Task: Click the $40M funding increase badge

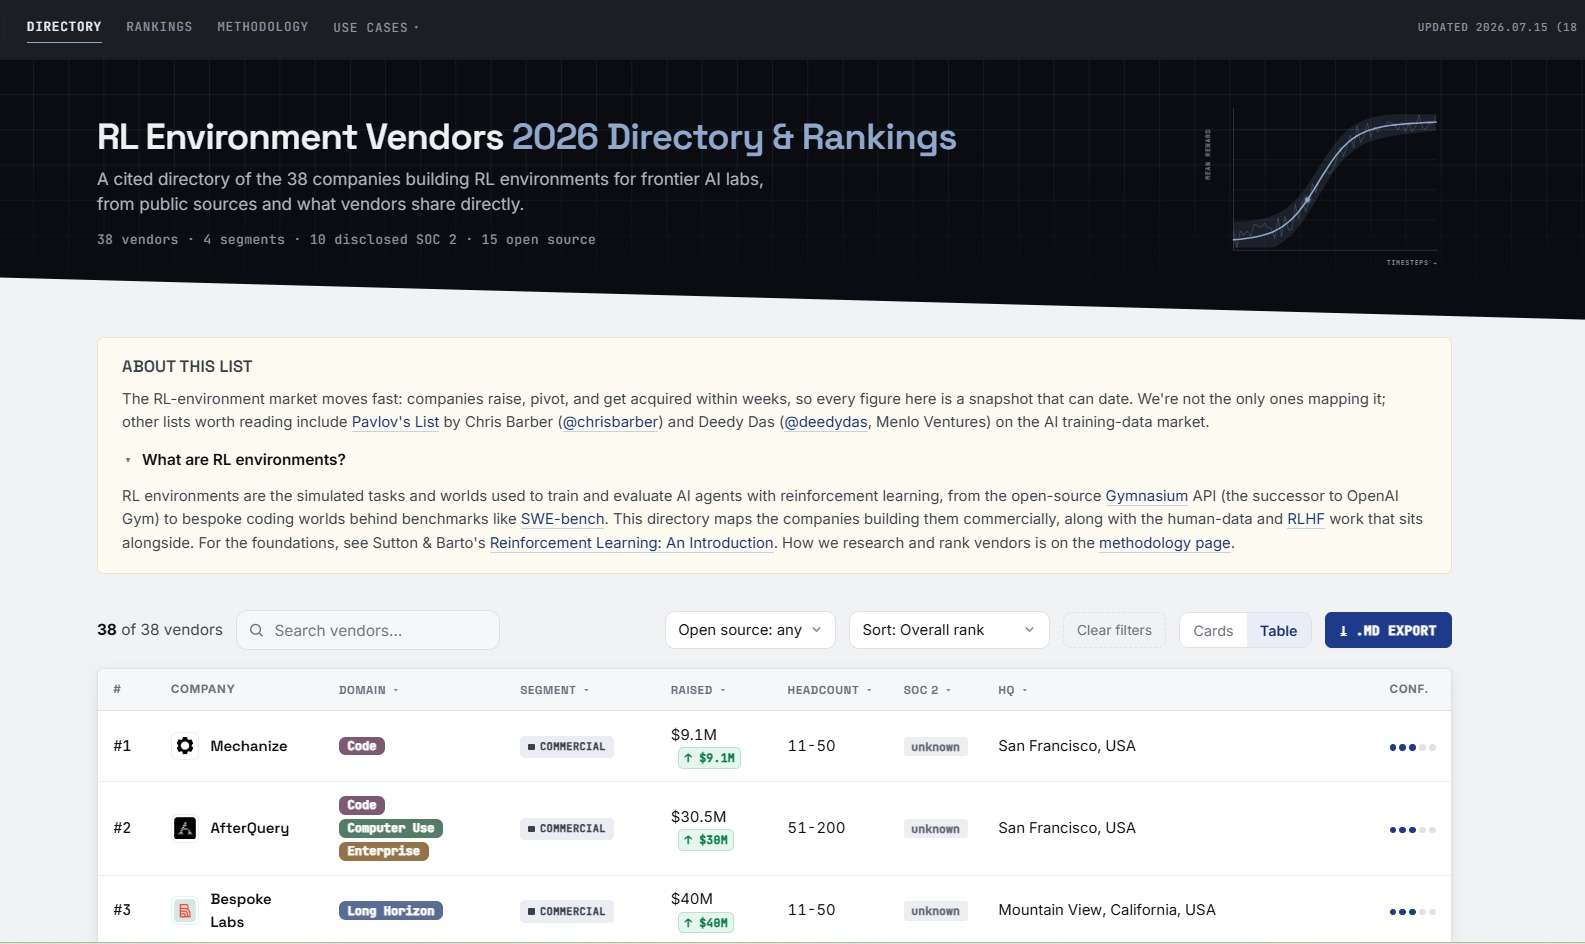Action: [x=706, y=922]
